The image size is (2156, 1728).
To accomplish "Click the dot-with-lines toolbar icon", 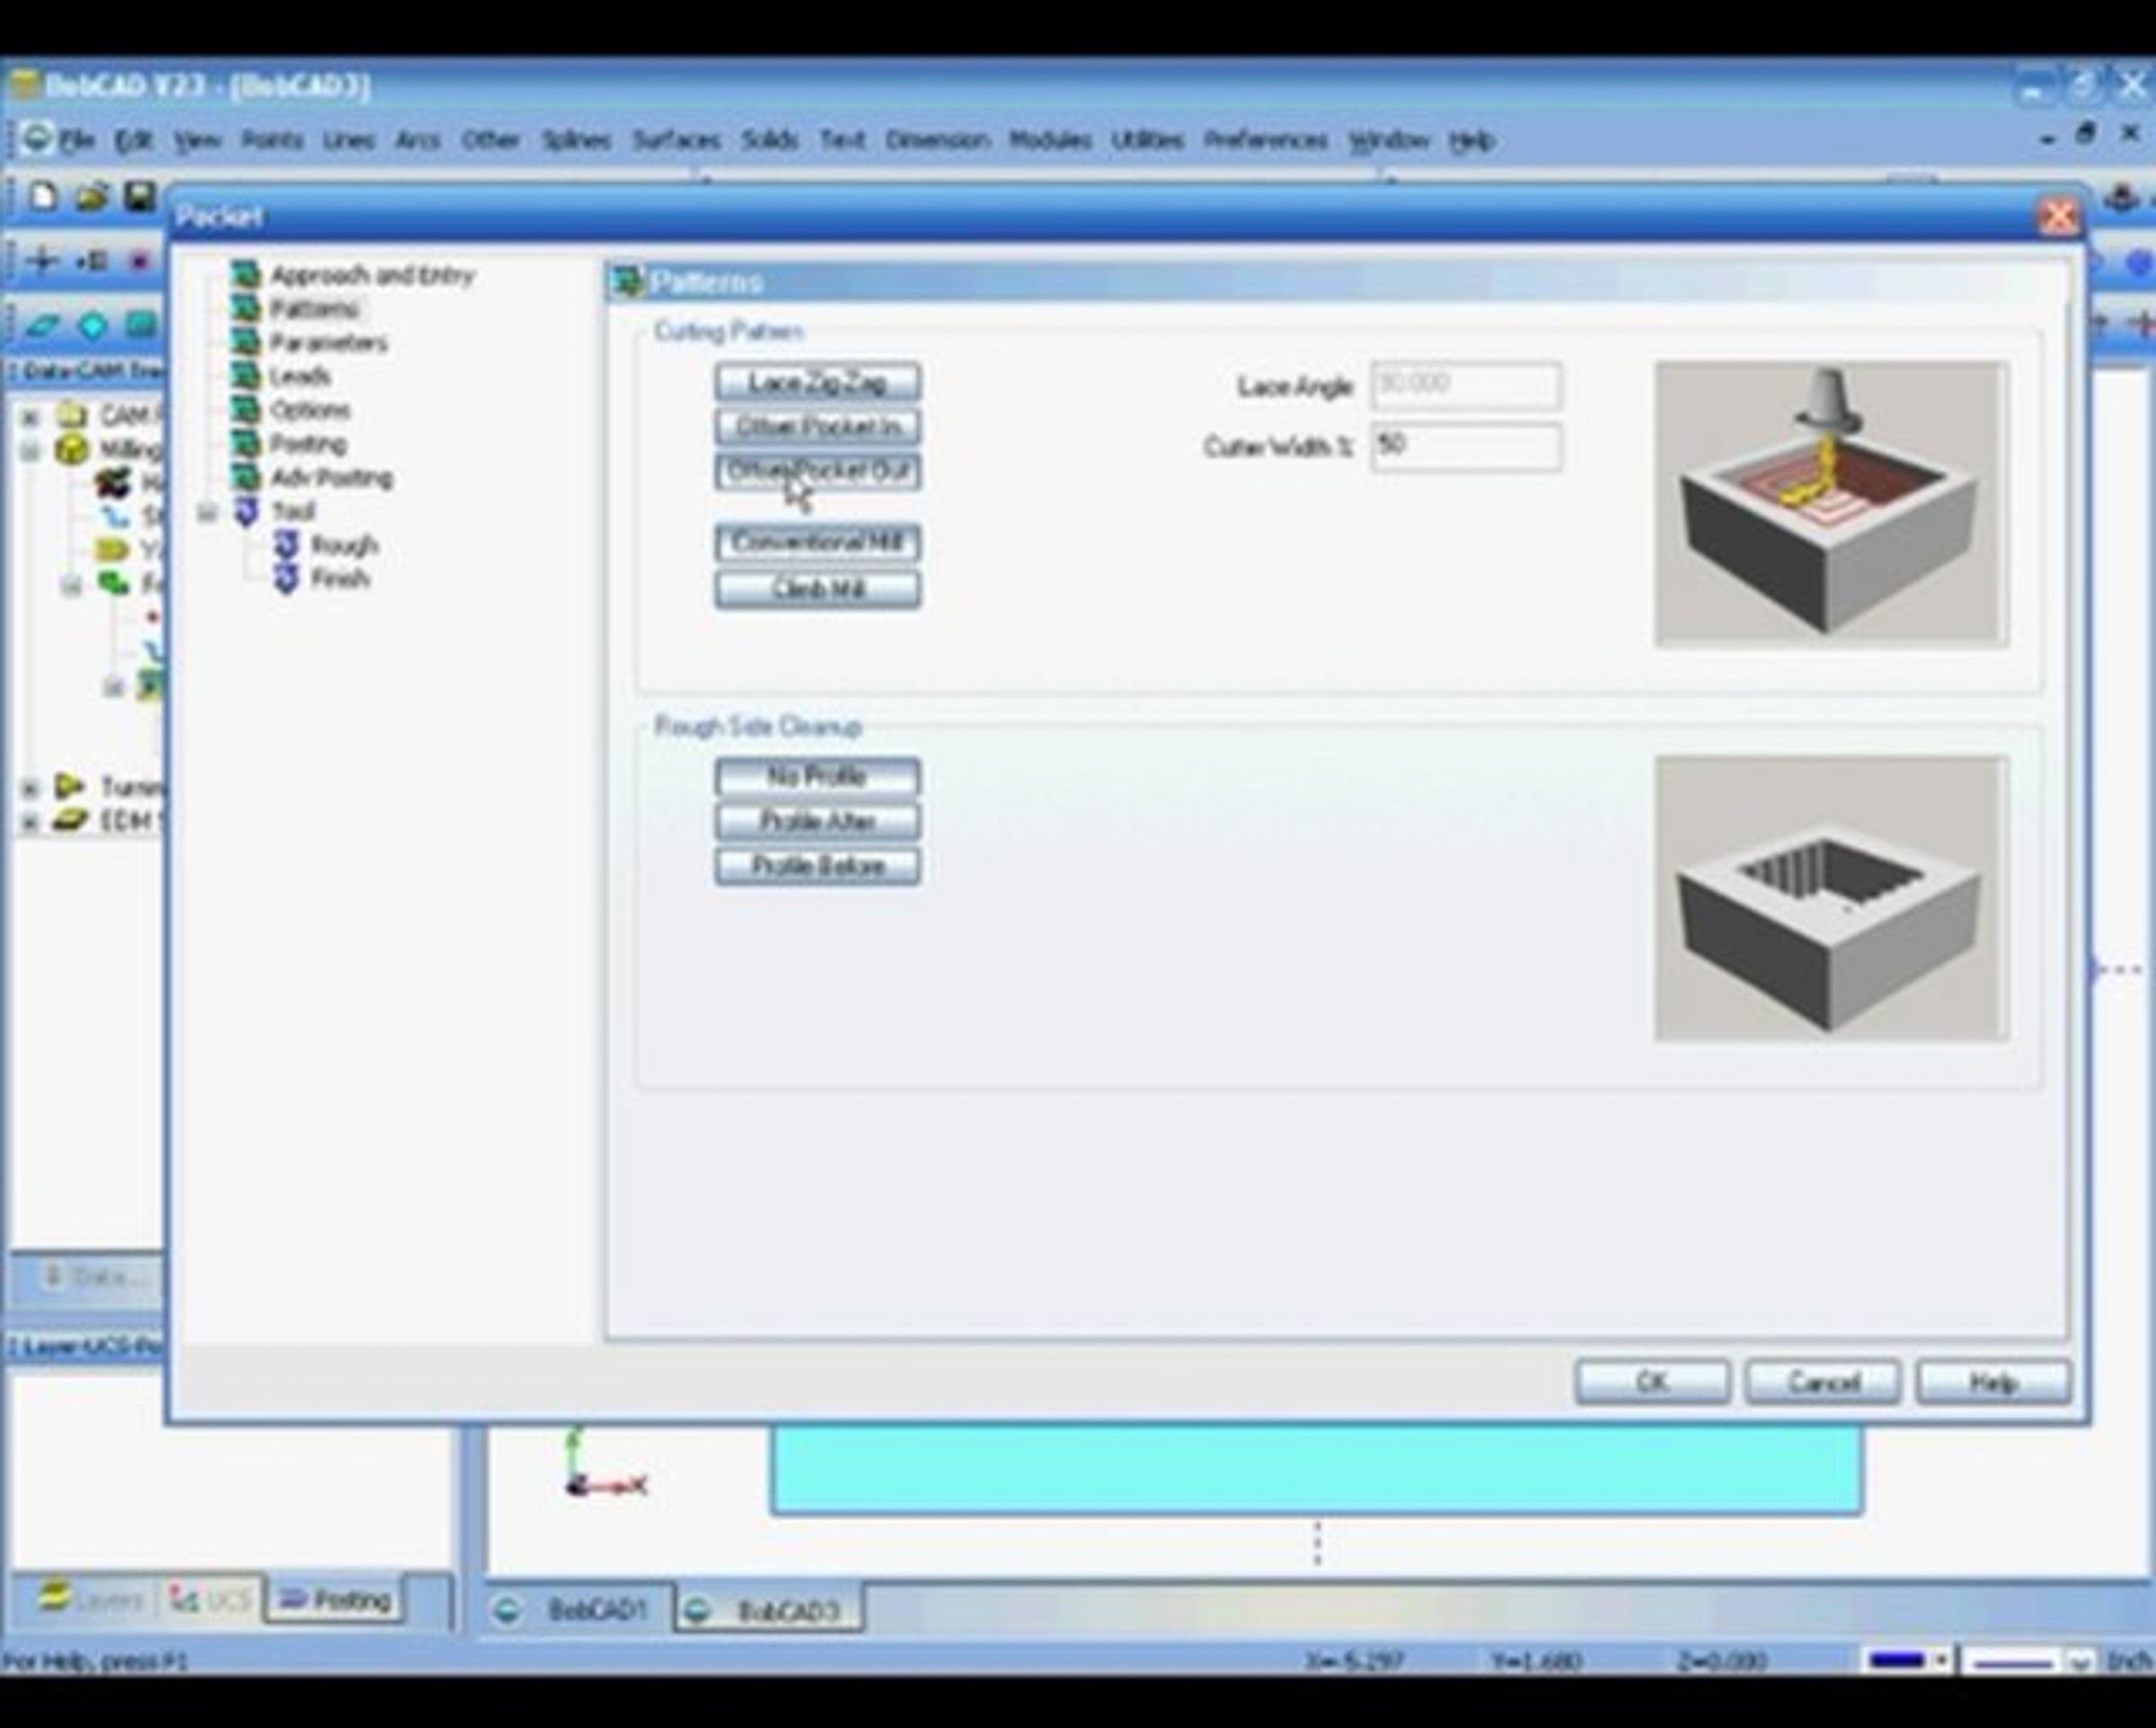I will click(92, 261).
